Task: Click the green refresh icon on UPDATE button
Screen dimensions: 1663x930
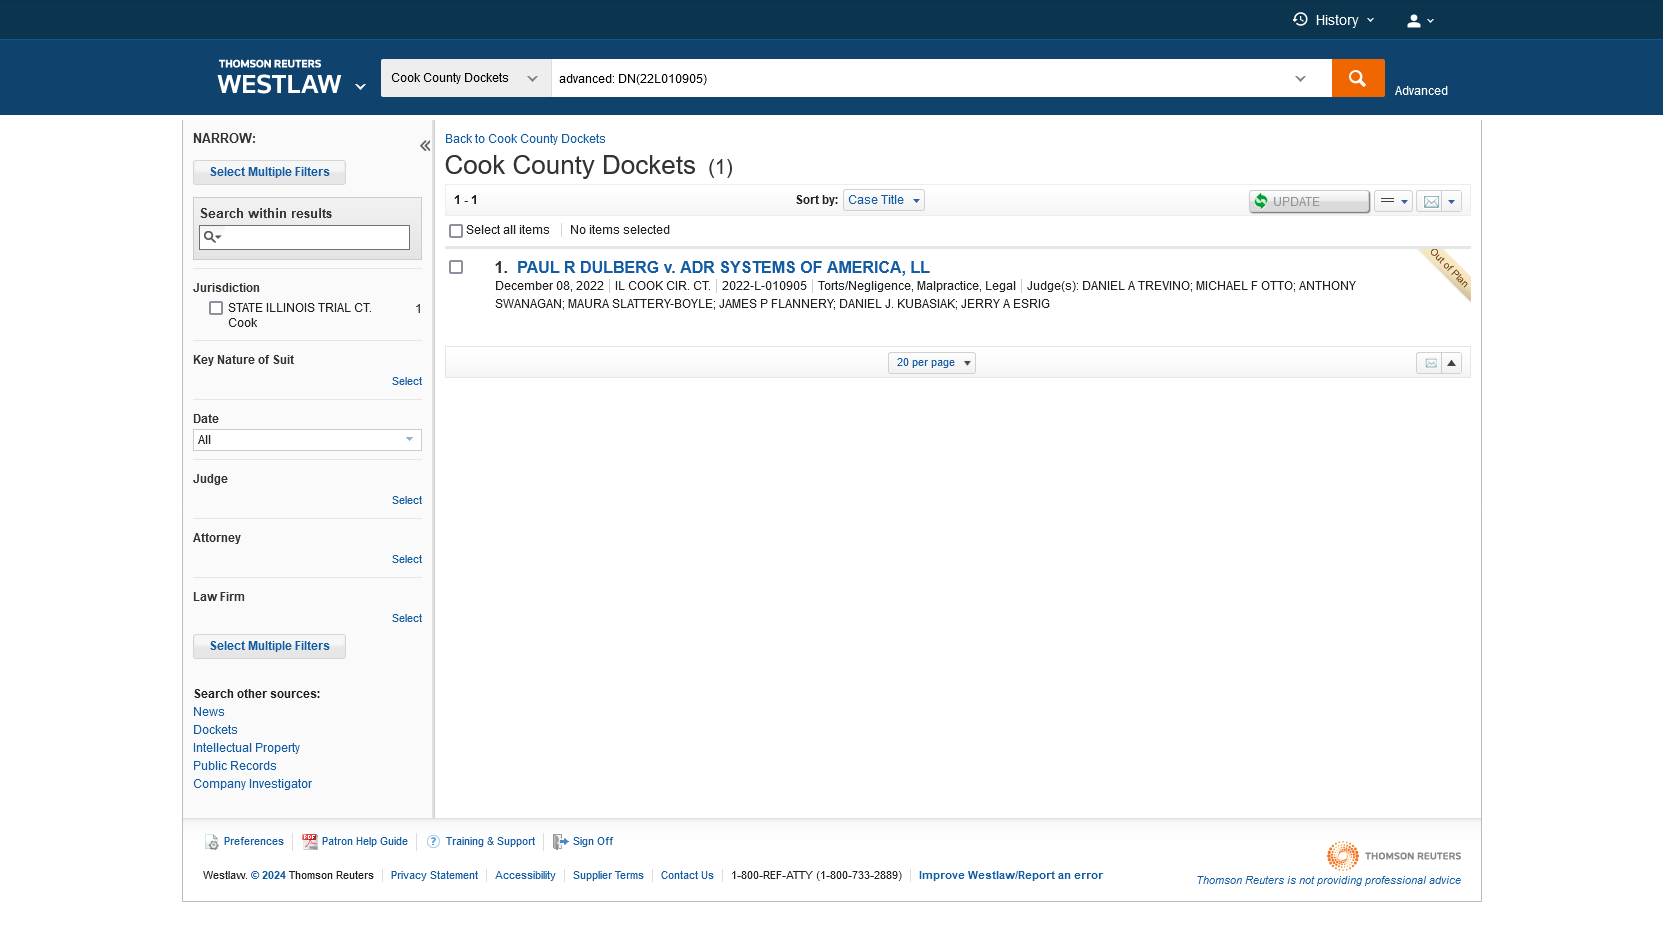Action: pos(1261,201)
